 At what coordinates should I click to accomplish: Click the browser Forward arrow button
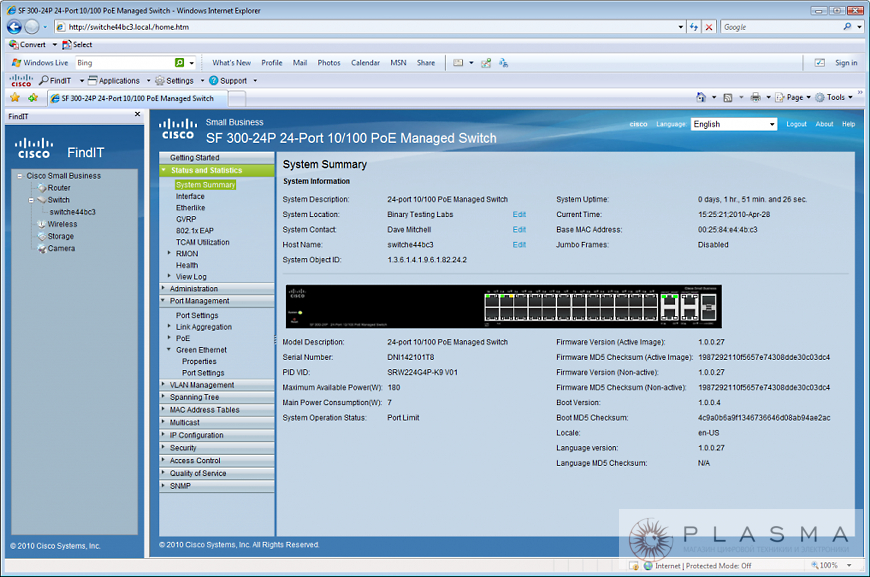pyautogui.click(x=32, y=27)
